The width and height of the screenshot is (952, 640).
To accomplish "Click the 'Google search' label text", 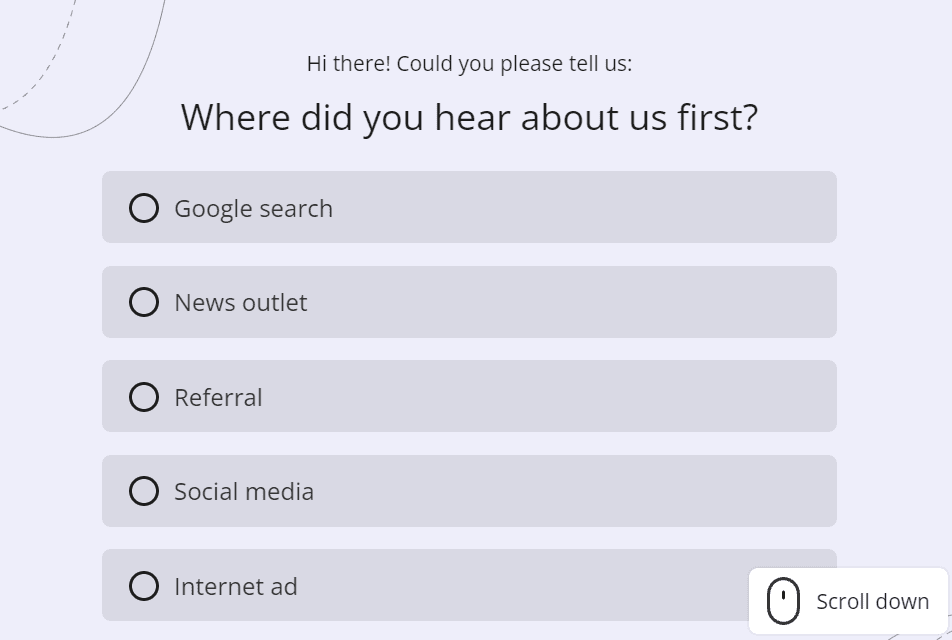I will 254,209.
